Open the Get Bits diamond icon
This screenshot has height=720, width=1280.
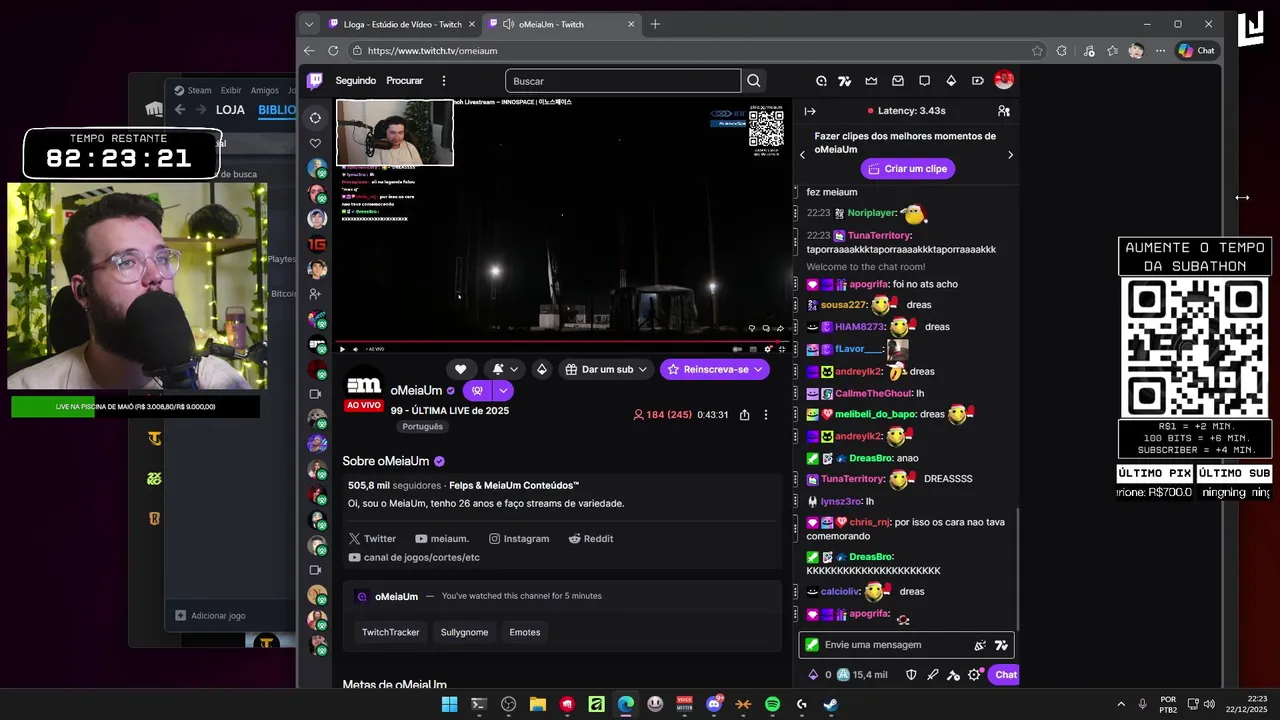coord(951,81)
